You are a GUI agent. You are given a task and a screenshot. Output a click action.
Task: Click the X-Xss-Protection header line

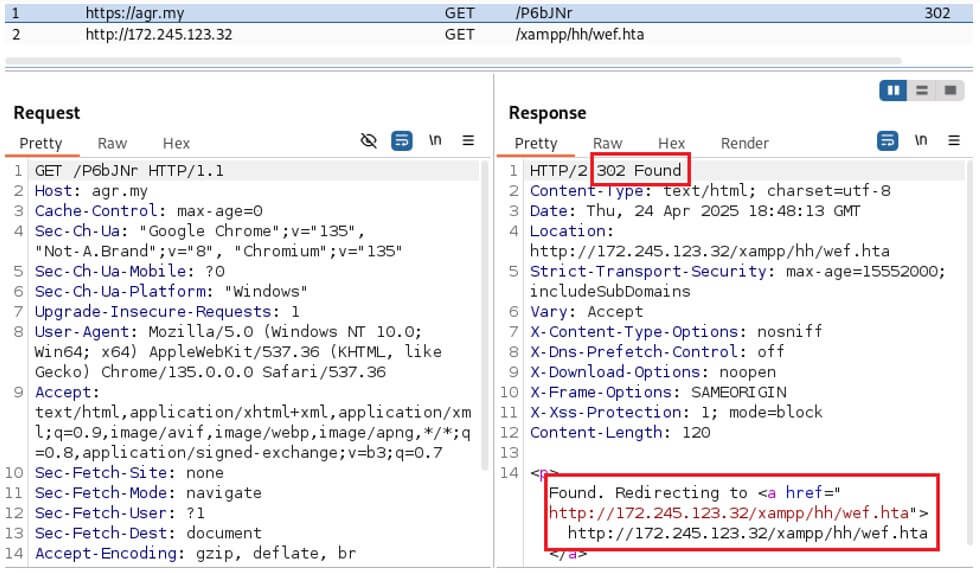click(676, 412)
